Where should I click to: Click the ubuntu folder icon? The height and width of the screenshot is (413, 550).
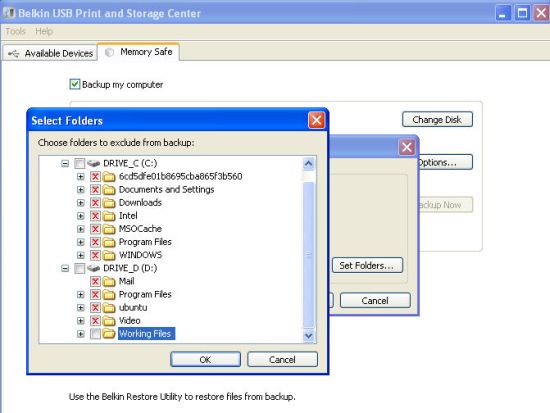[109, 308]
